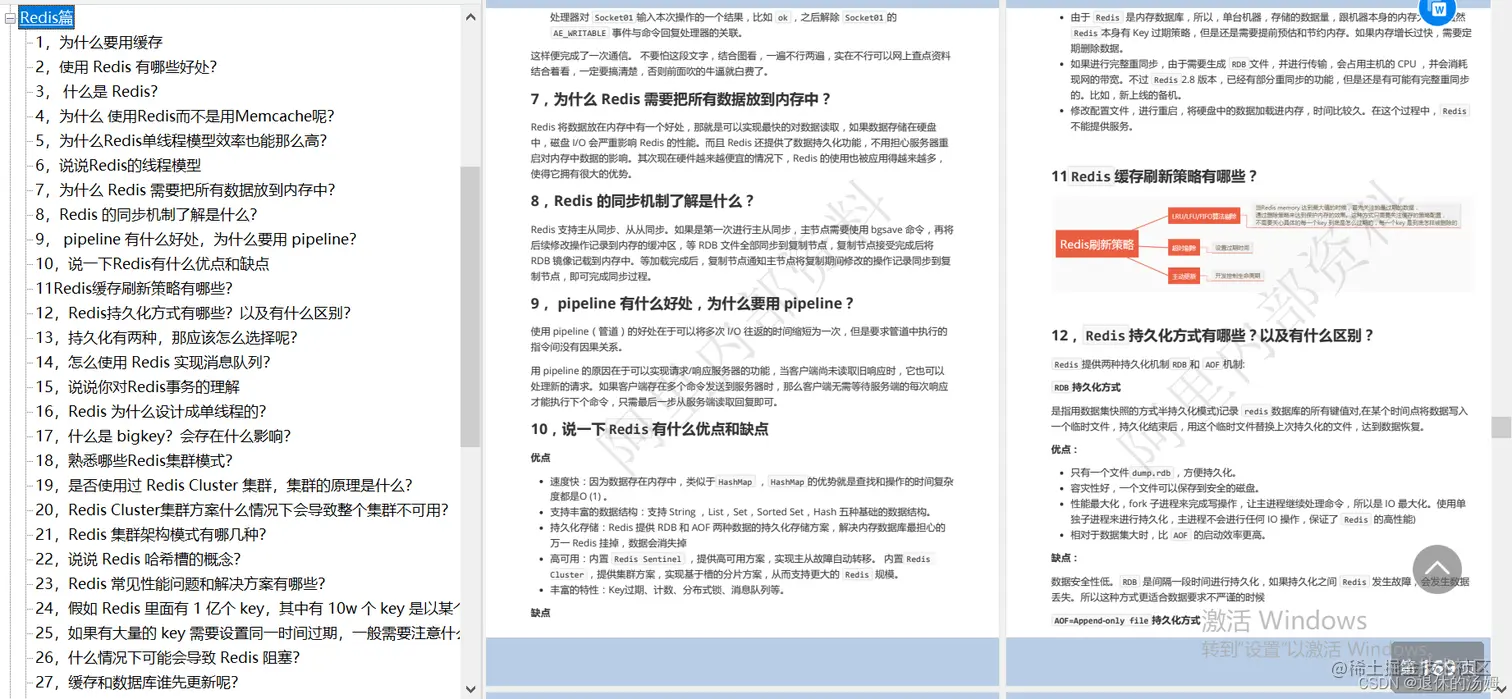Select the Redis篇 root bookmark
Image resolution: width=1512 pixels, height=699 pixels.
tap(46, 17)
